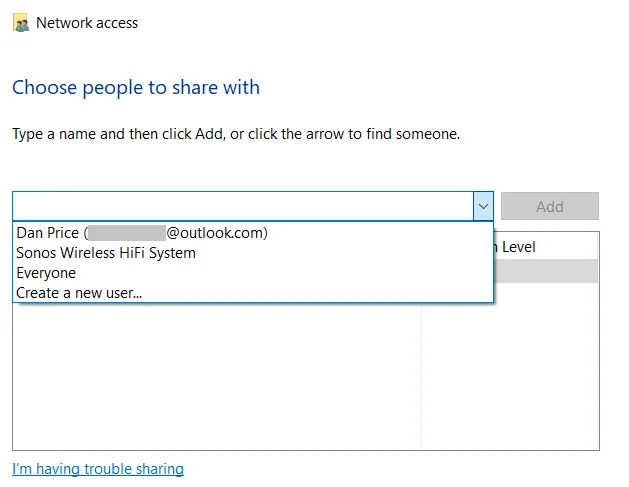Screen dimensions: 629x487
Task: Click empty space in the name list
Action: tap(217, 377)
